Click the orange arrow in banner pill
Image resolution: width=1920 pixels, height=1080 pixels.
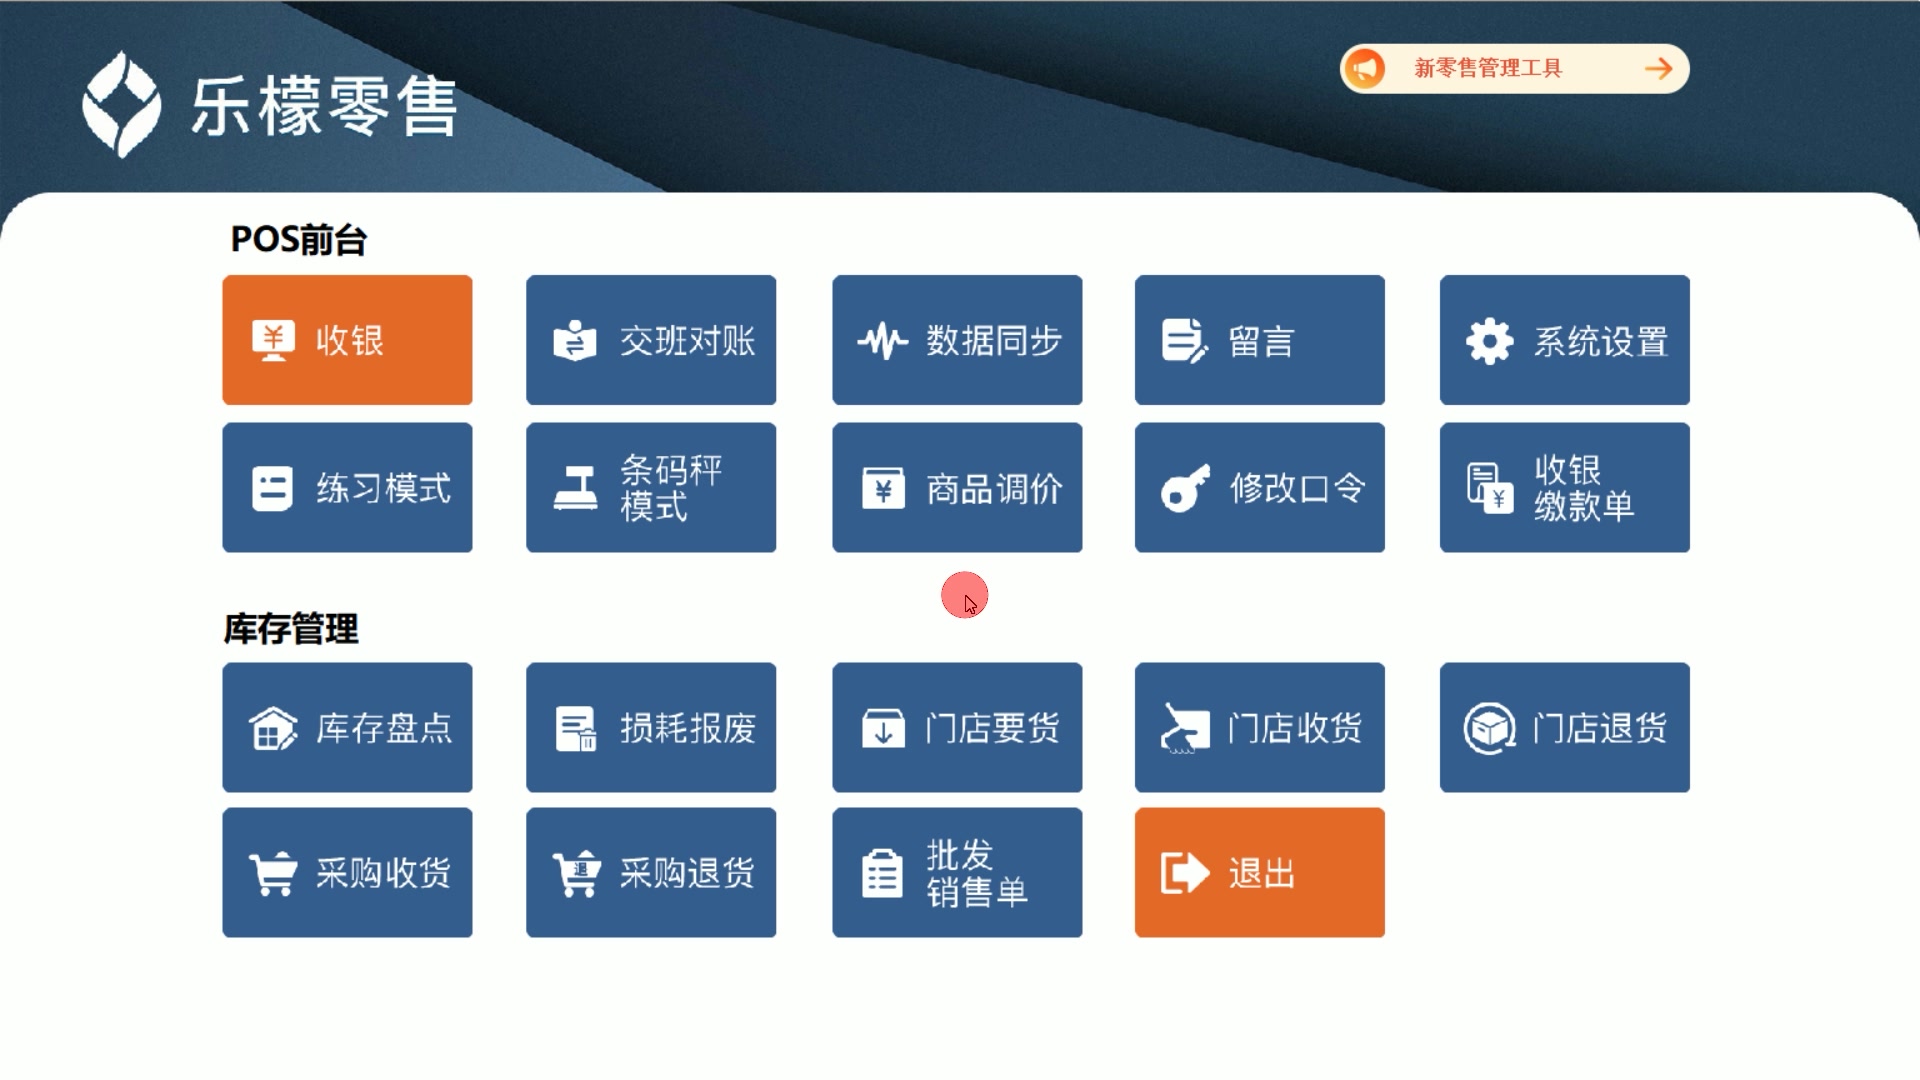tap(1658, 68)
